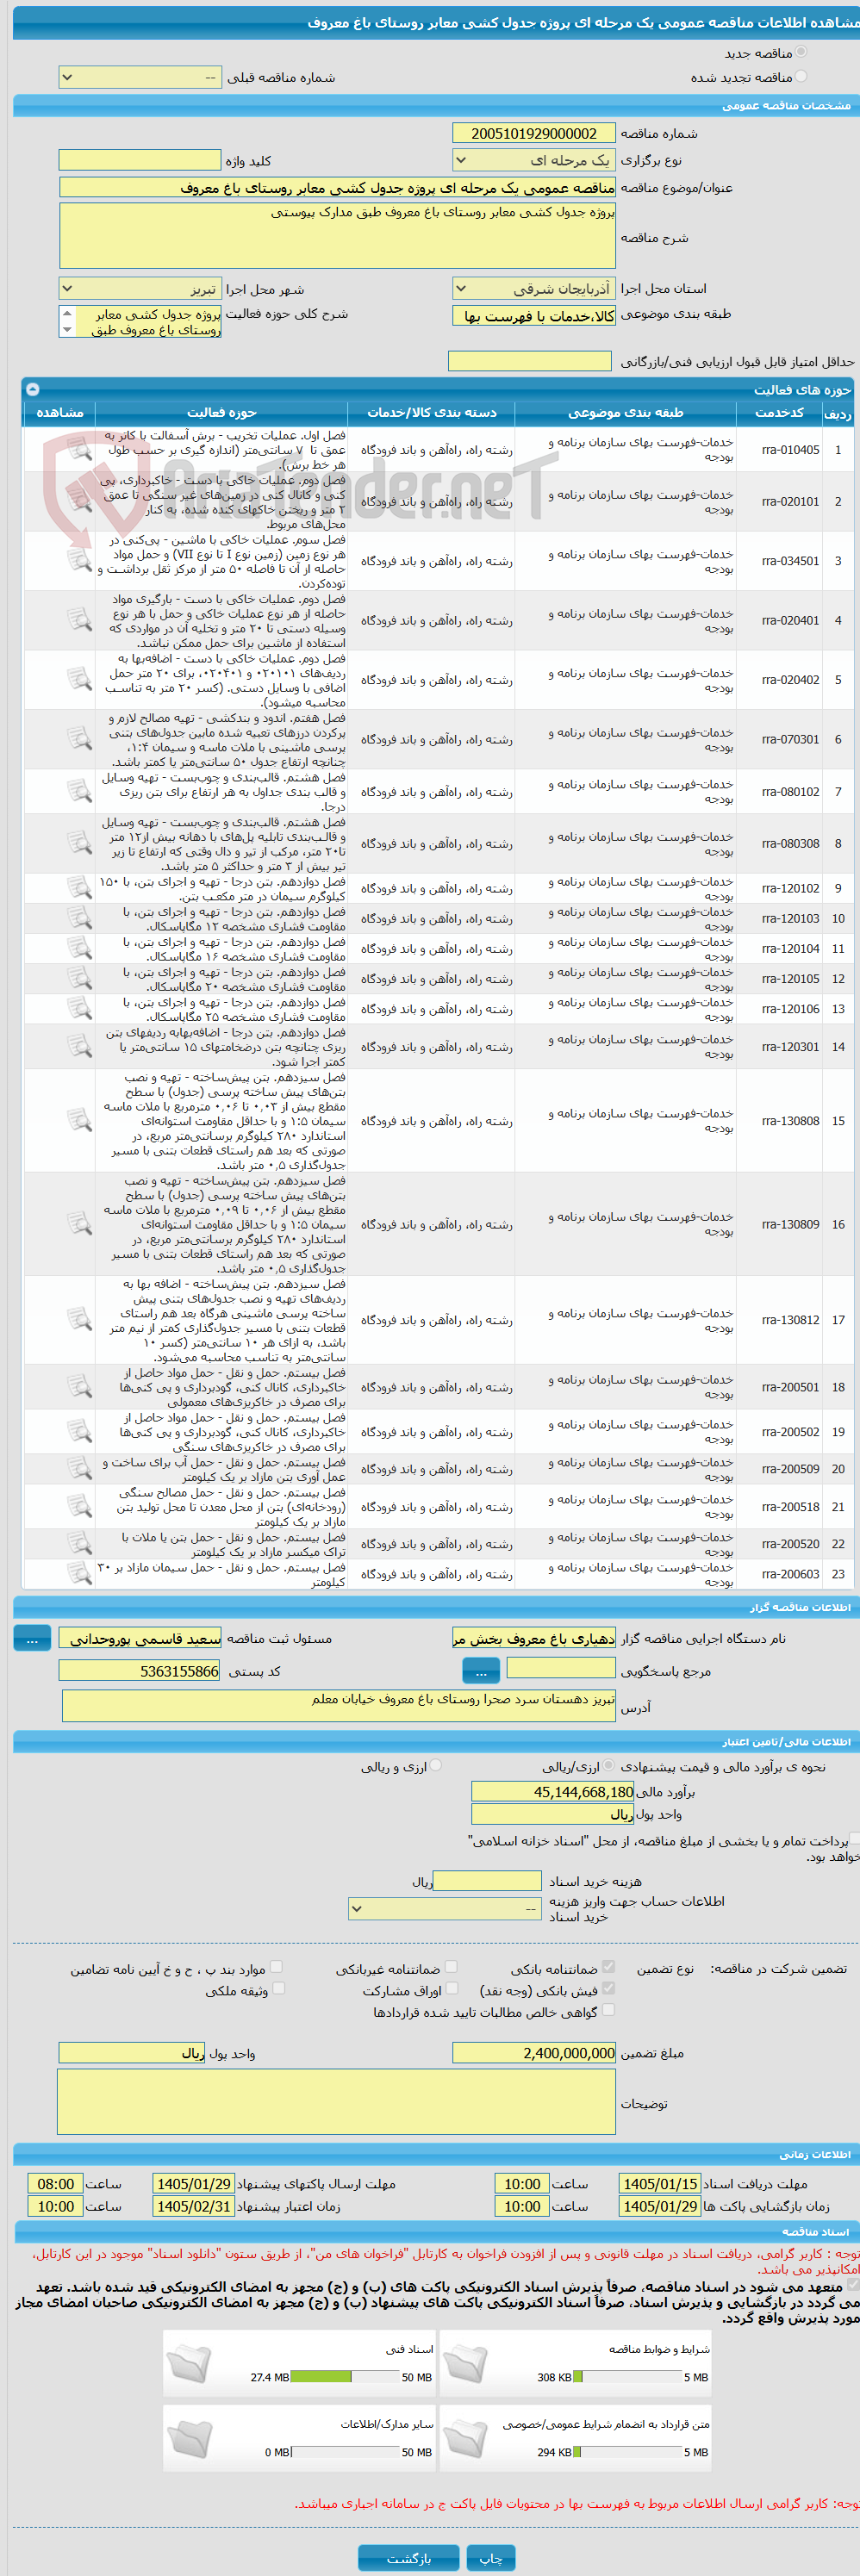The height and width of the screenshot is (2576, 860).
Task: Open view icon for row rra-010405
Action: click(79, 450)
